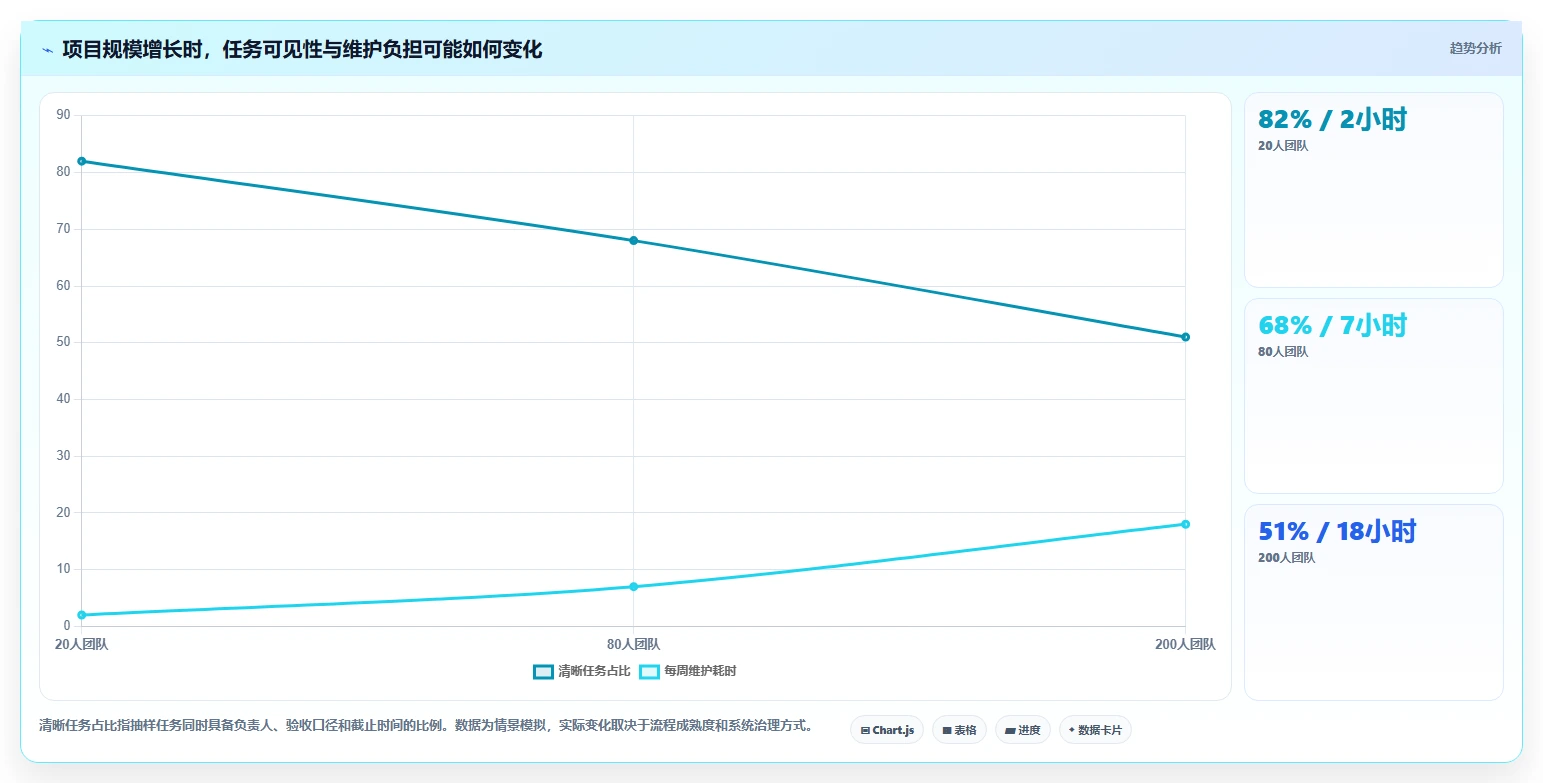Click the 趋势分析 label in header
This screenshot has height=783, width=1543.
(1475, 48)
